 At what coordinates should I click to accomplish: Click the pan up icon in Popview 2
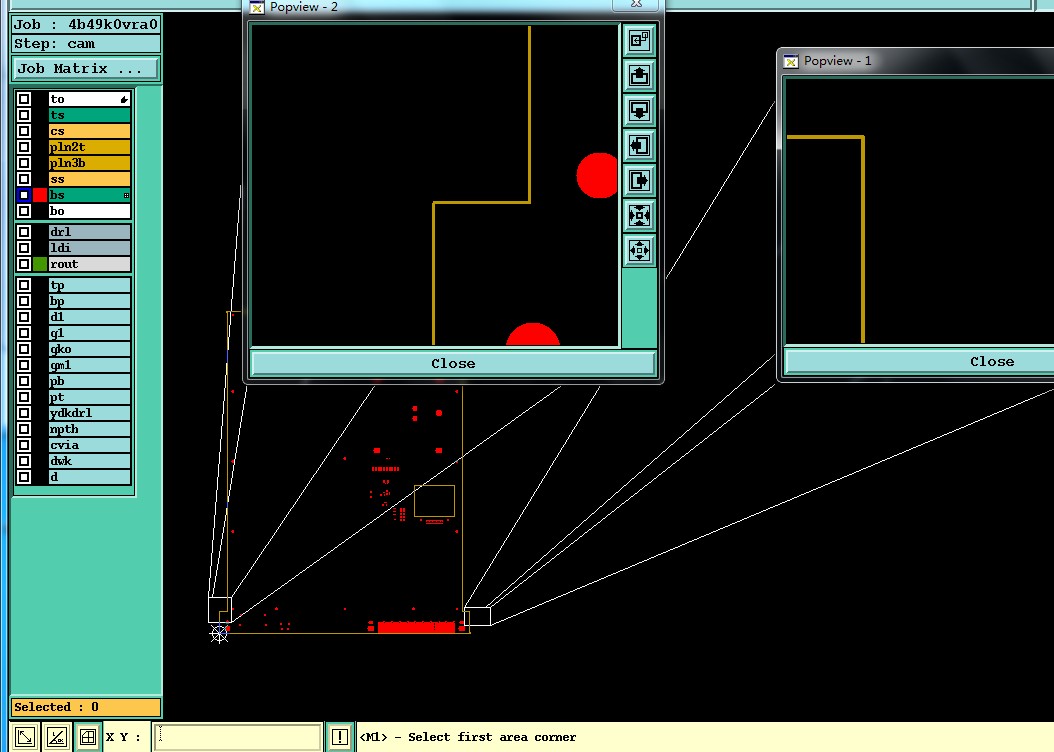639,75
